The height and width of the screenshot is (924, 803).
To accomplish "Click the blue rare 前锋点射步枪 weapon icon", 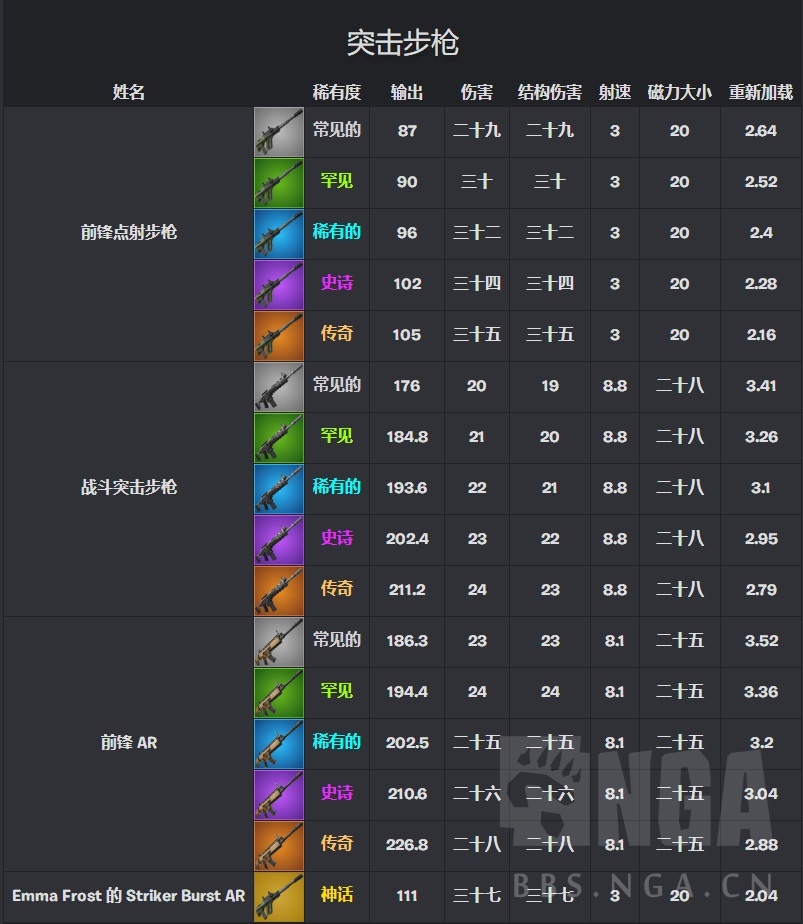I will pos(279,234).
